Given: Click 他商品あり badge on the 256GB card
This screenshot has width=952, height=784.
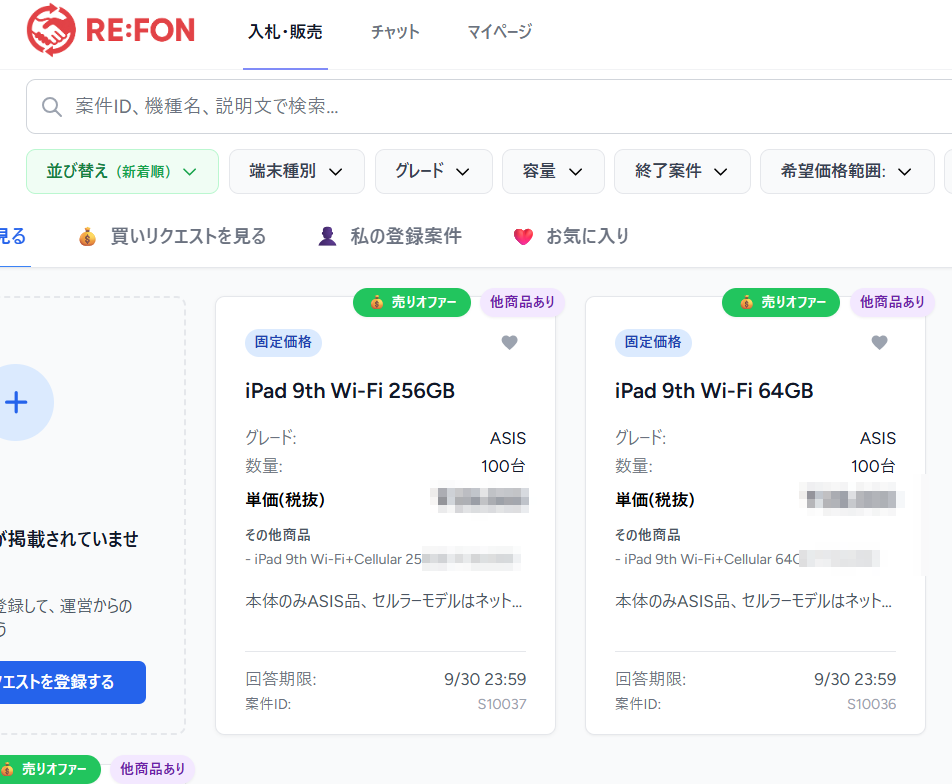Looking at the screenshot, I should (522, 302).
